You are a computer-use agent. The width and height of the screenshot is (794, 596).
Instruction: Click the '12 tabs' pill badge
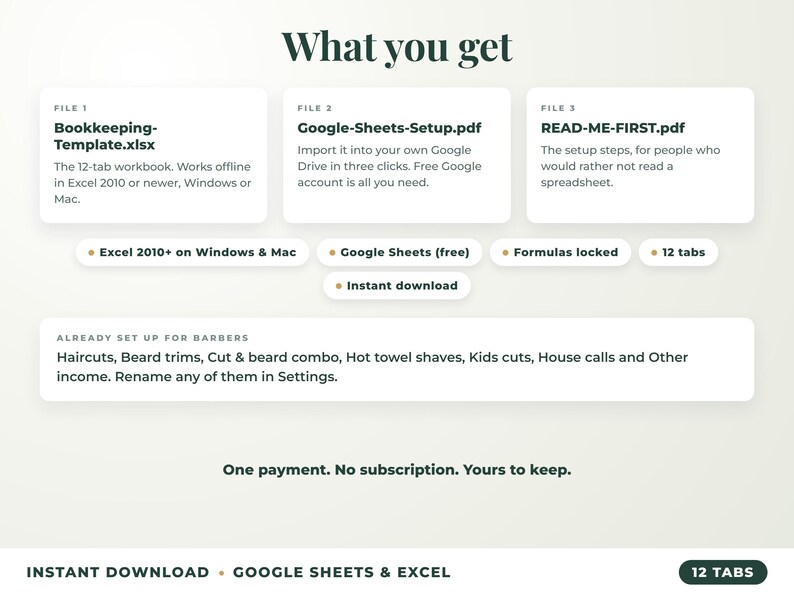(678, 252)
